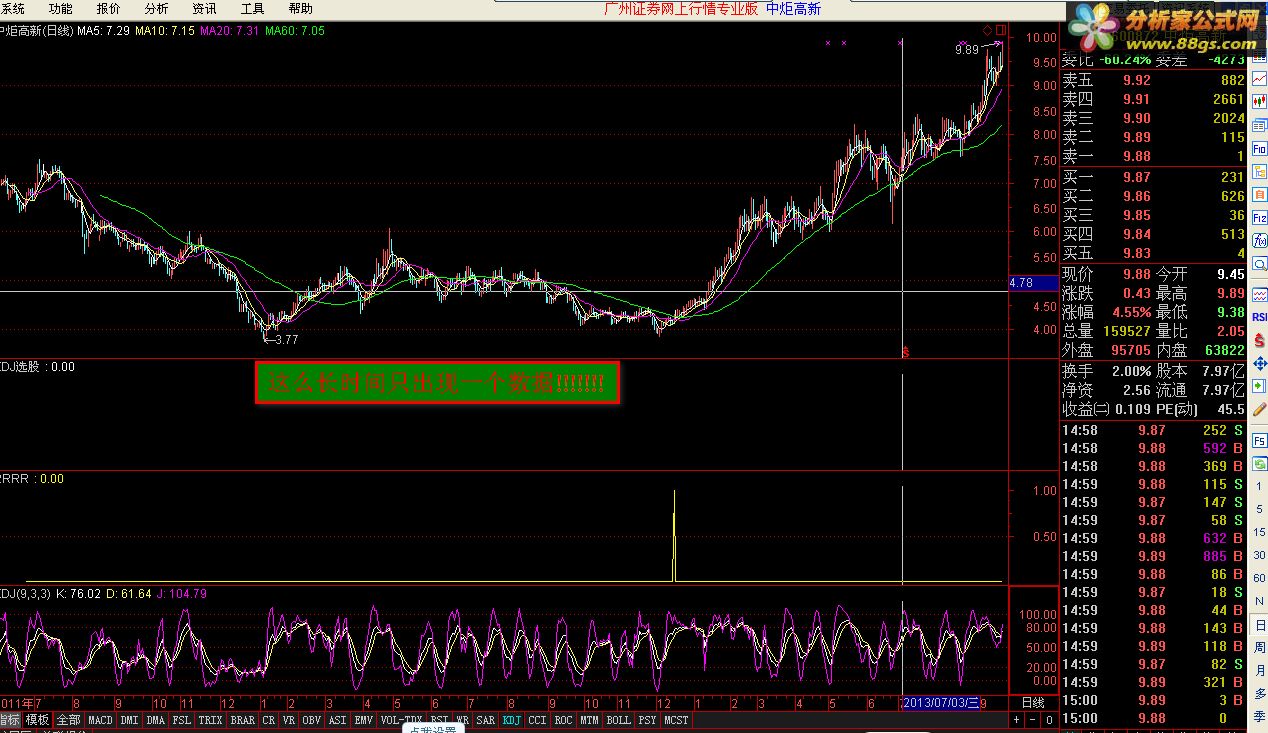Screen dimensions: 1268x733
Task: Select the OBV indicator tab
Action: tap(311, 720)
